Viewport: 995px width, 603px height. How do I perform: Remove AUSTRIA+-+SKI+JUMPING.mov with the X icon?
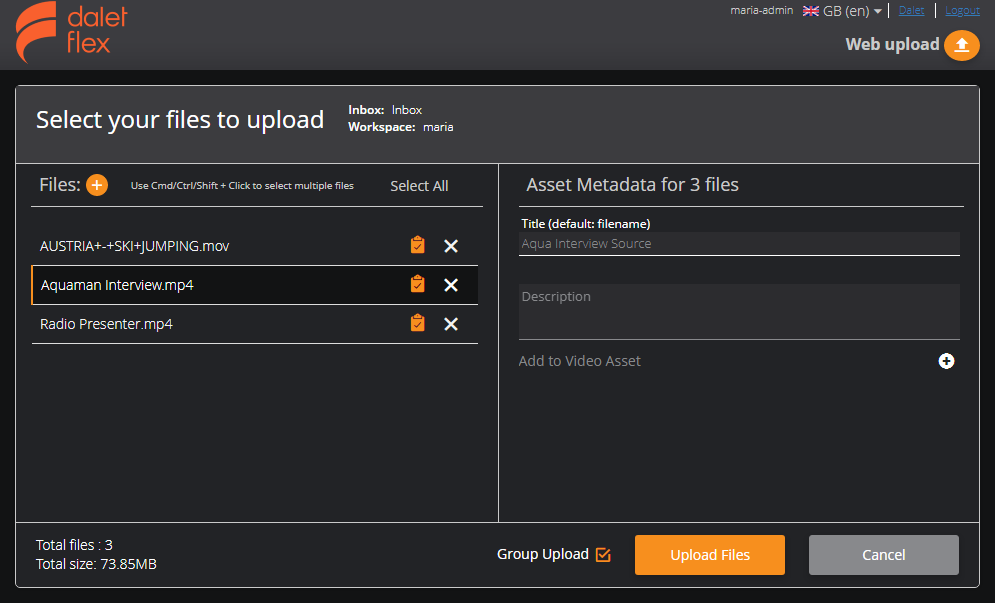[451, 245]
